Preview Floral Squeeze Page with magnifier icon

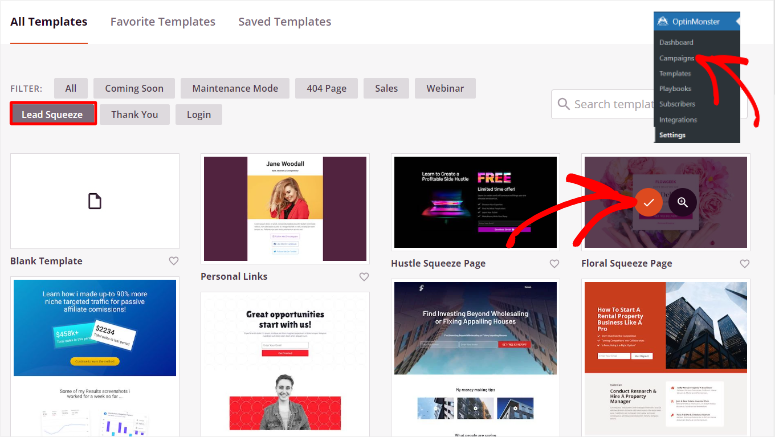coord(683,202)
